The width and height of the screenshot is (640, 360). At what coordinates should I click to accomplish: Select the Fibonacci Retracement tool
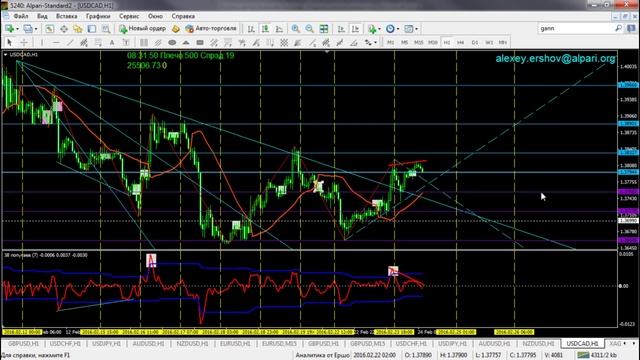[x=98, y=42]
